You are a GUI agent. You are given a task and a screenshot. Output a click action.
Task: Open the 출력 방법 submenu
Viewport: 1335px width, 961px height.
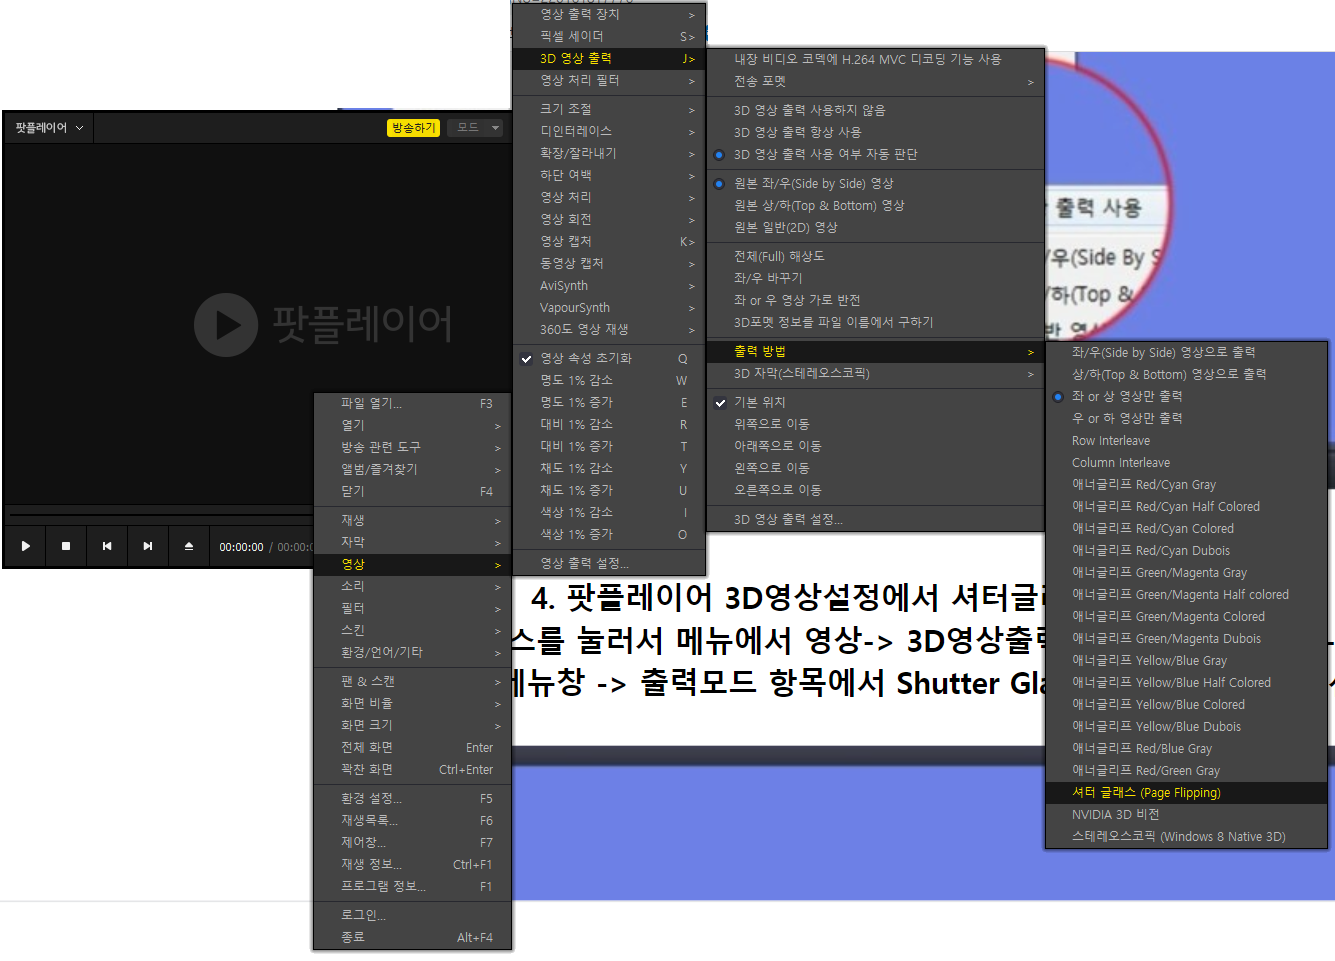[875, 352]
